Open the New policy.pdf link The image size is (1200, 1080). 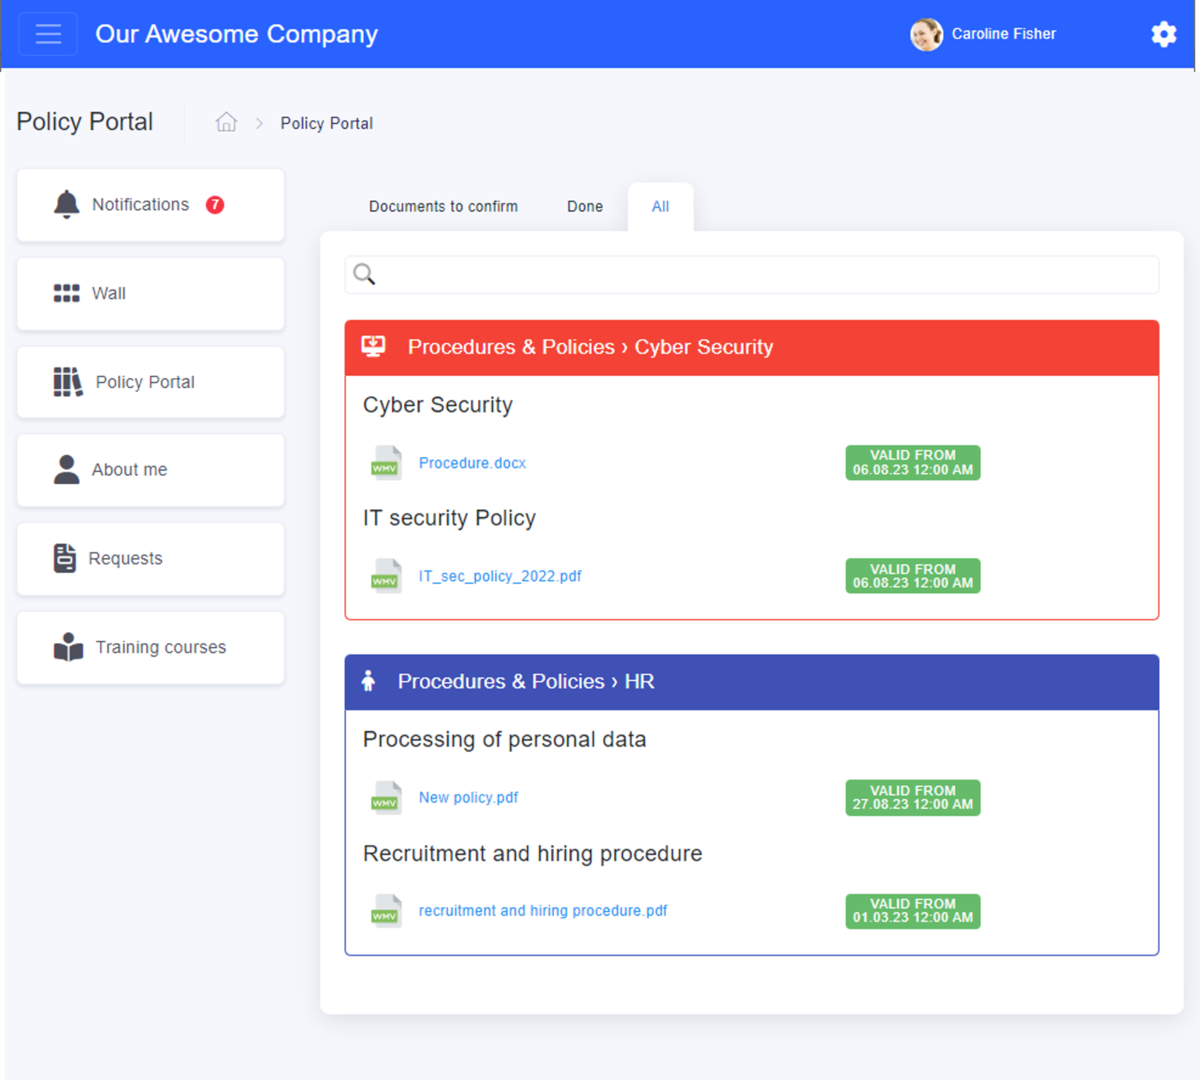click(468, 797)
